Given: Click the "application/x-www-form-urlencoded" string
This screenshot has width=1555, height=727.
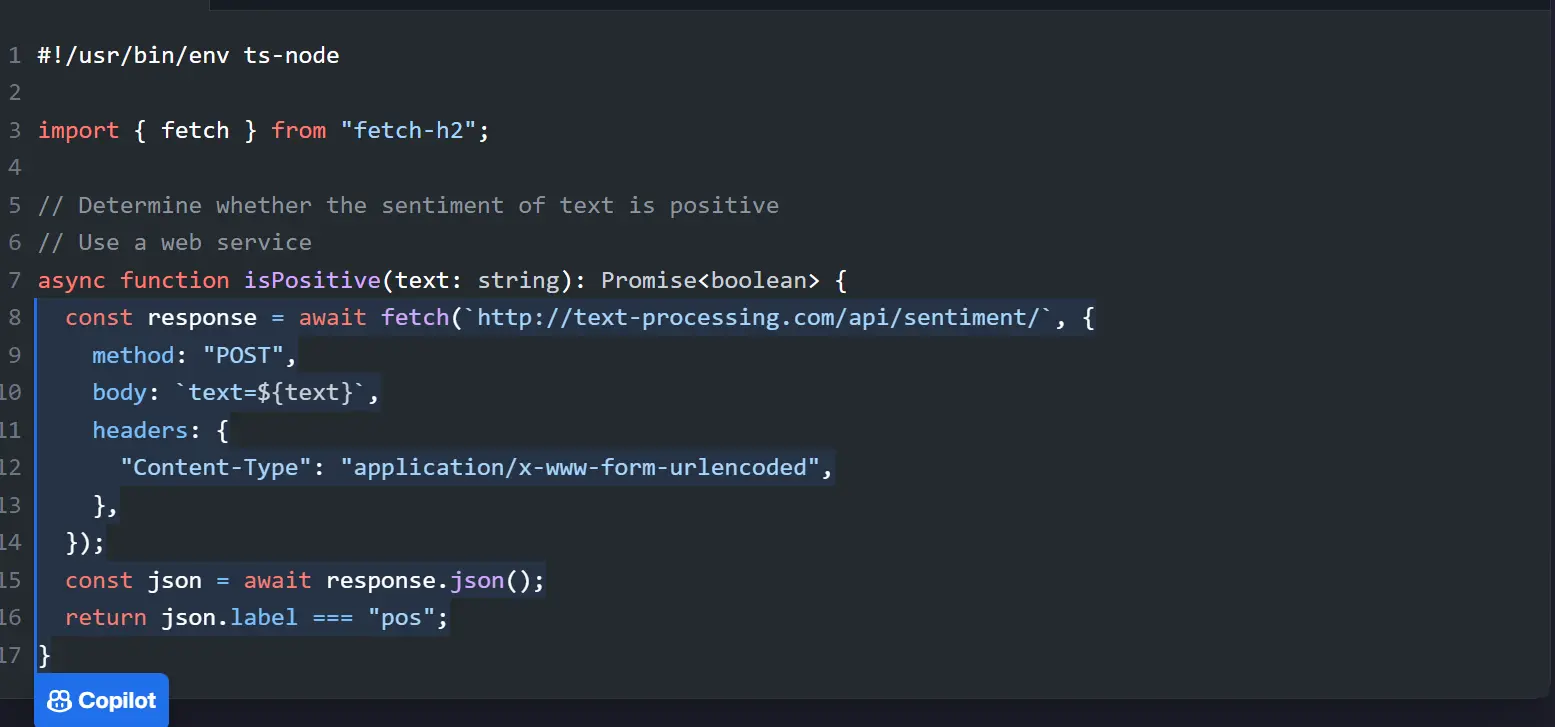Looking at the screenshot, I should pyautogui.click(x=579, y=467).
